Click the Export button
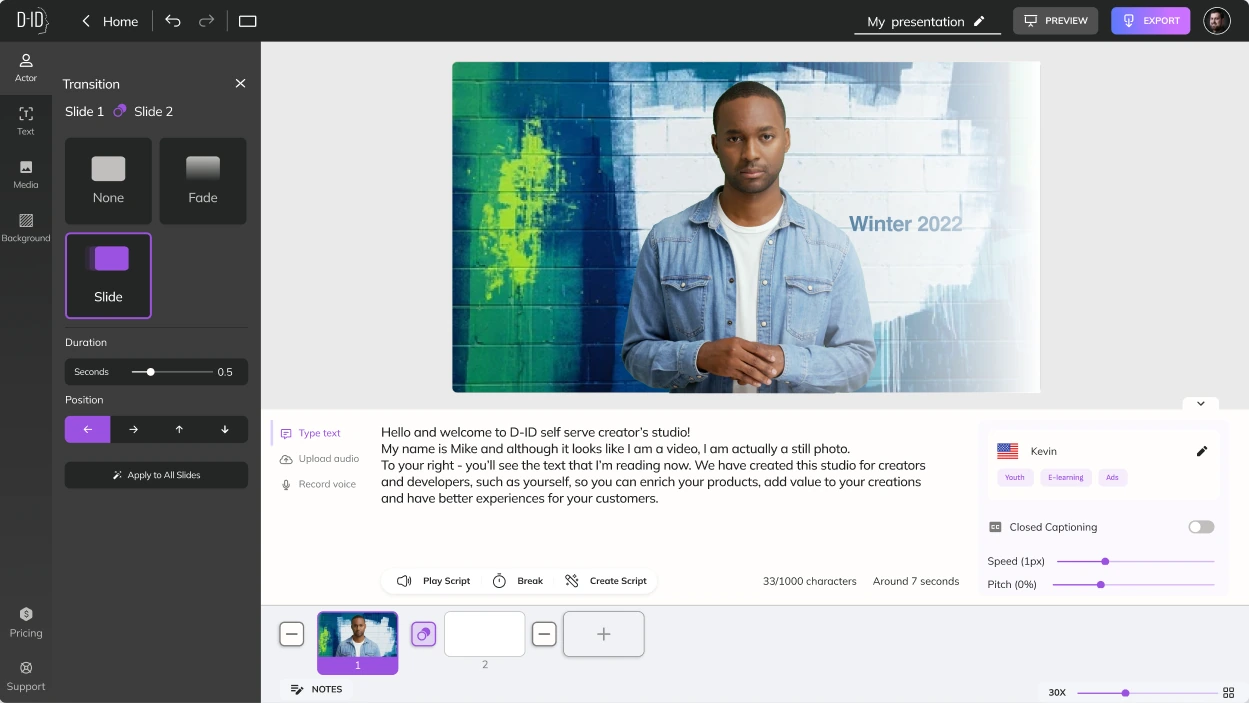 [1151, 21]
